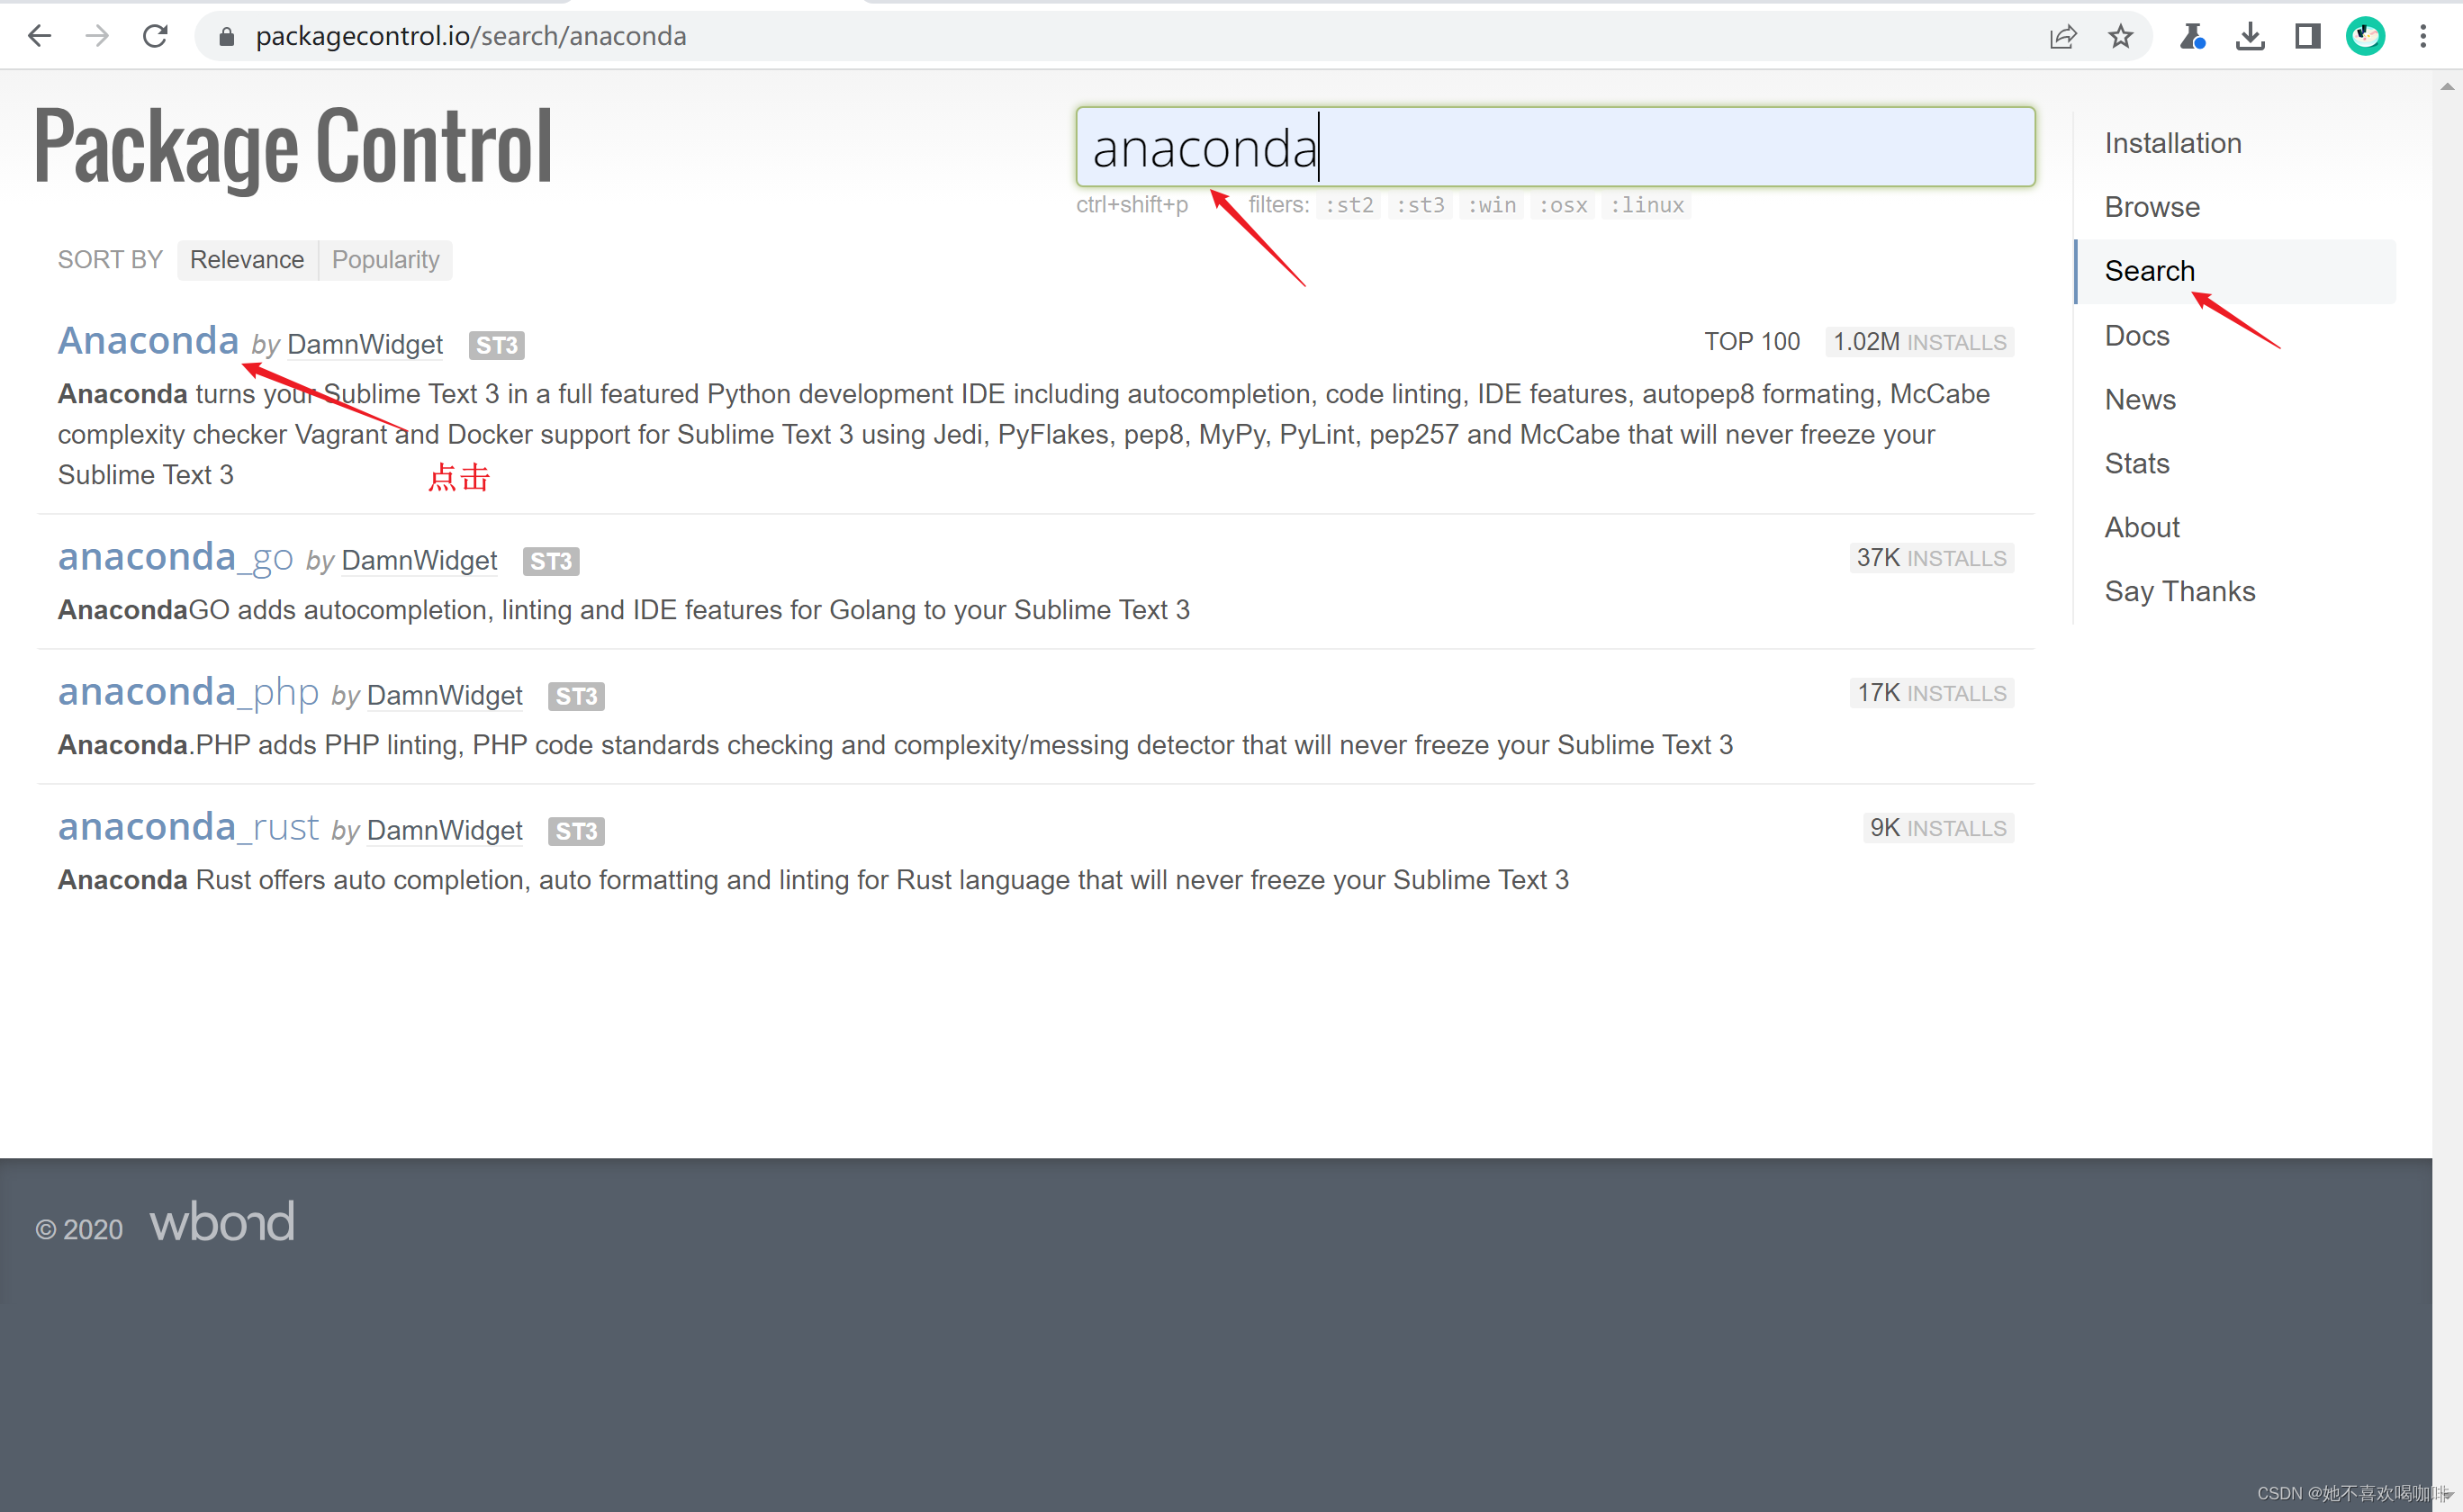
Task: Open the profile avatar icon
Action: click(2364, 37)
